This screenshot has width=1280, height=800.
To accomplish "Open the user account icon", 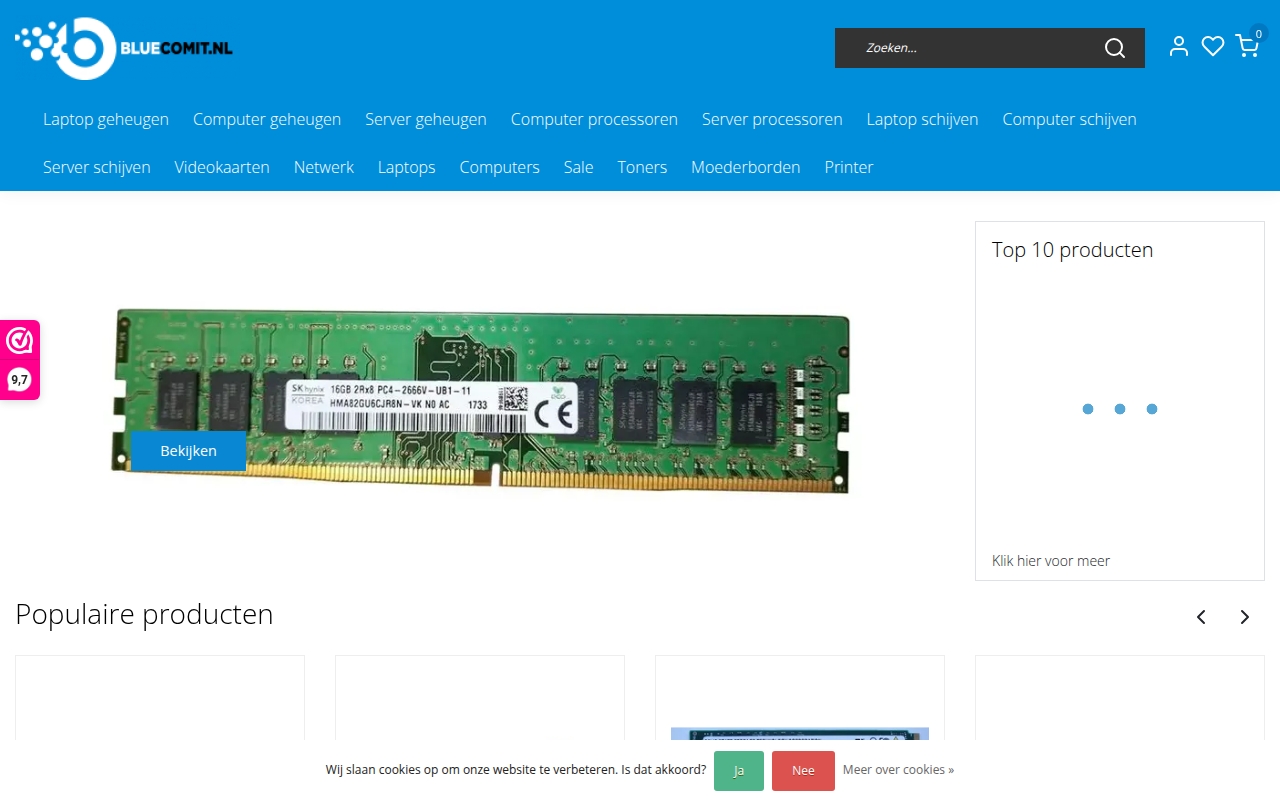I will coord(1179,46).
